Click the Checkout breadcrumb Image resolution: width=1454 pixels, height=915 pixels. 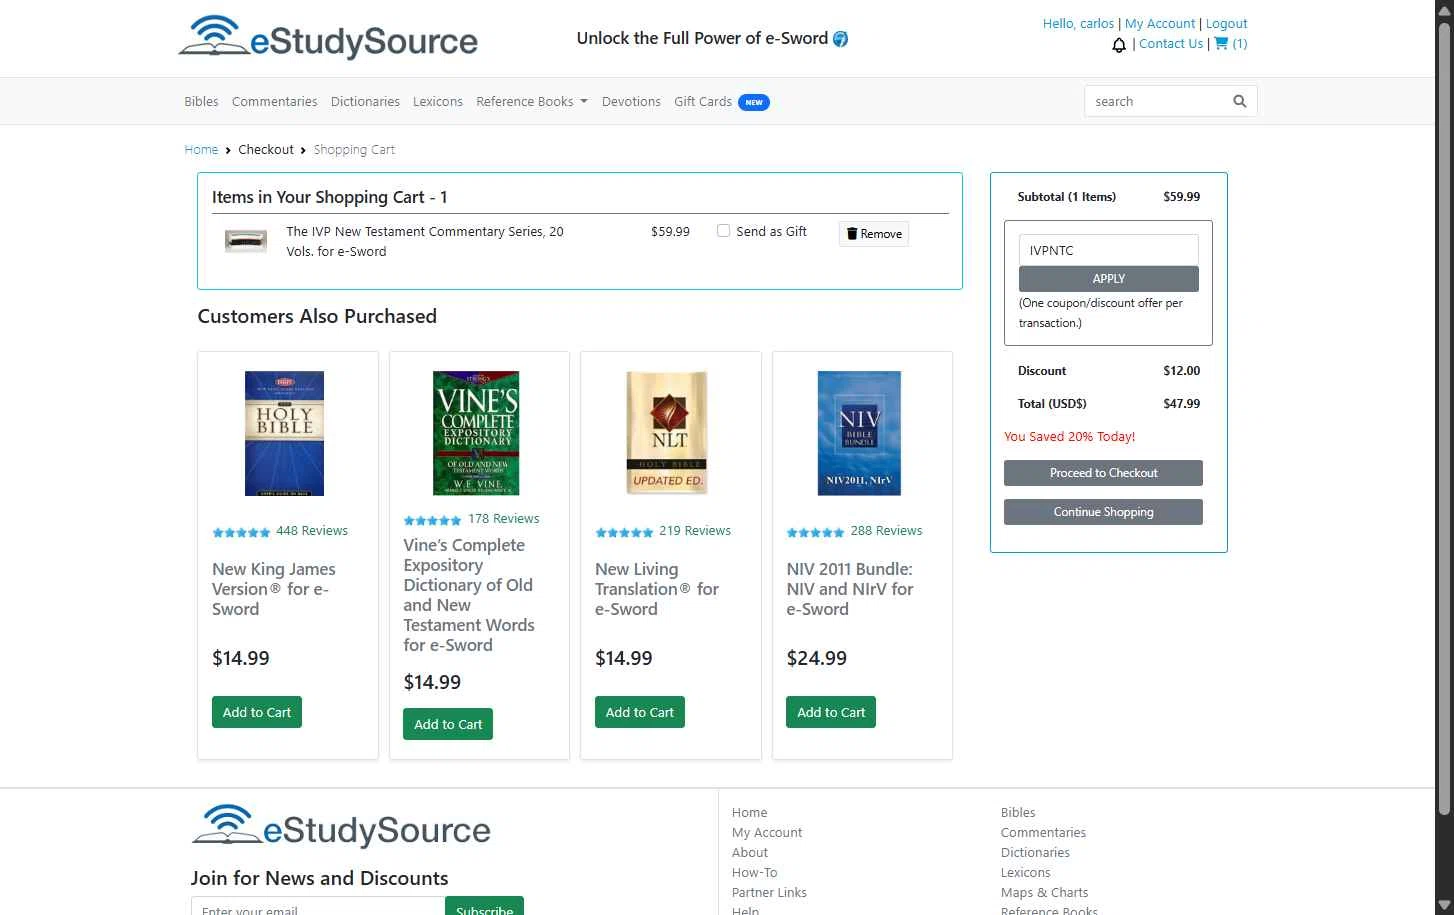266,150
